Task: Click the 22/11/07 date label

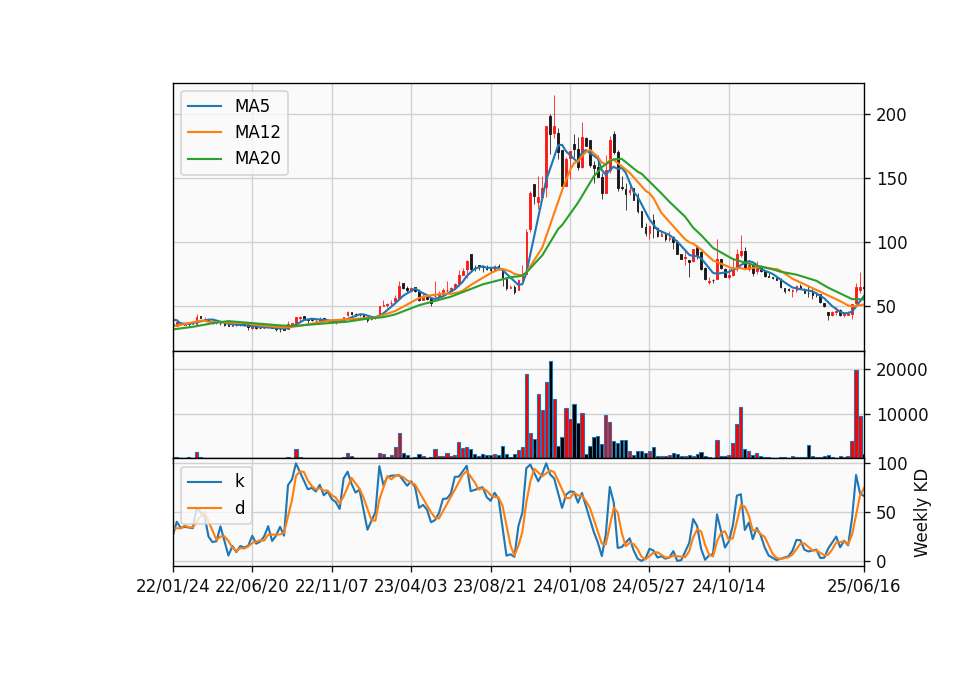Action: [x=332, y=587]
